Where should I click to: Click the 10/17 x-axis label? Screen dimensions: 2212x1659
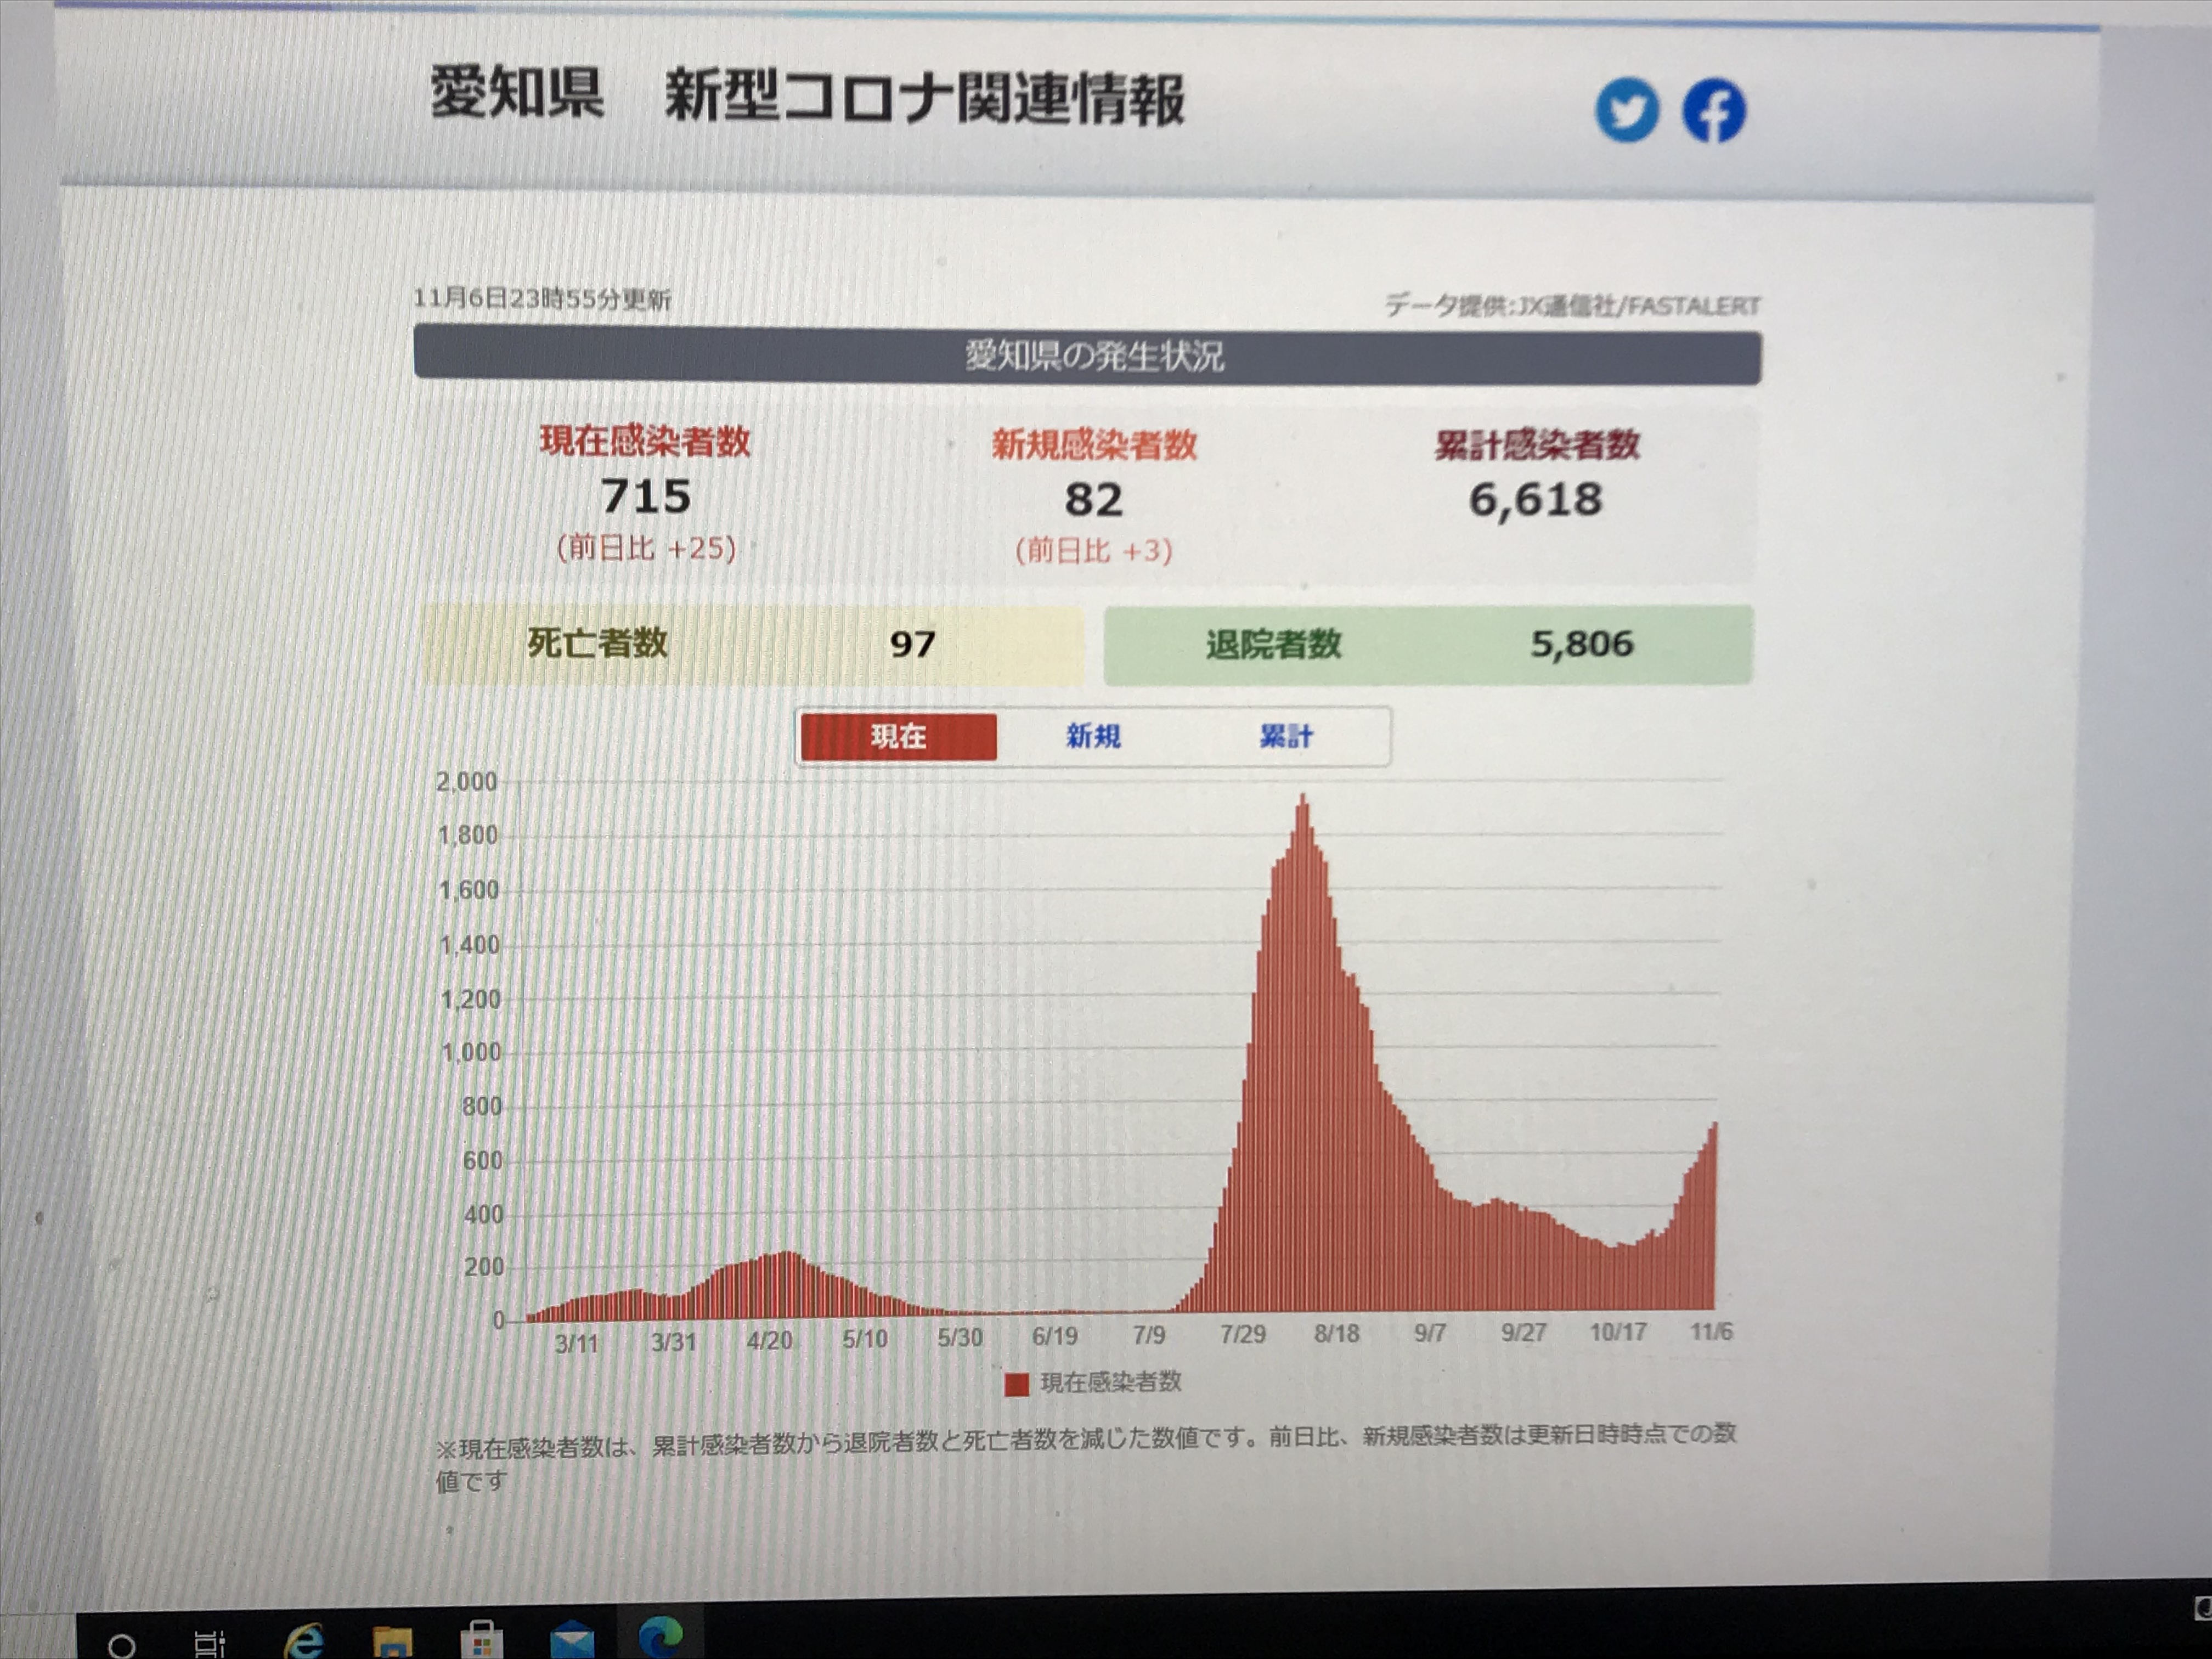click(1617, 1332)
